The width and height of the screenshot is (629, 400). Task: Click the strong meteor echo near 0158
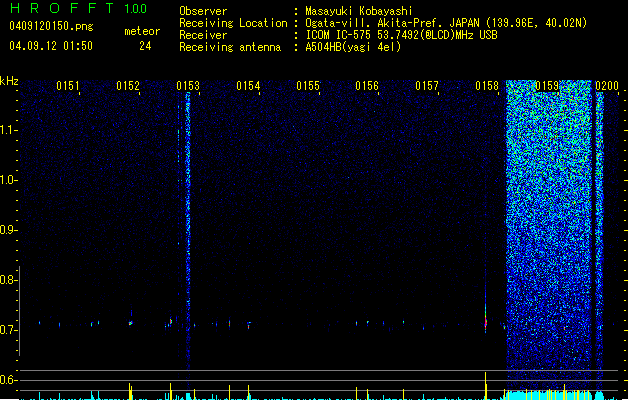pyautogui.click(x=485, y=317)
